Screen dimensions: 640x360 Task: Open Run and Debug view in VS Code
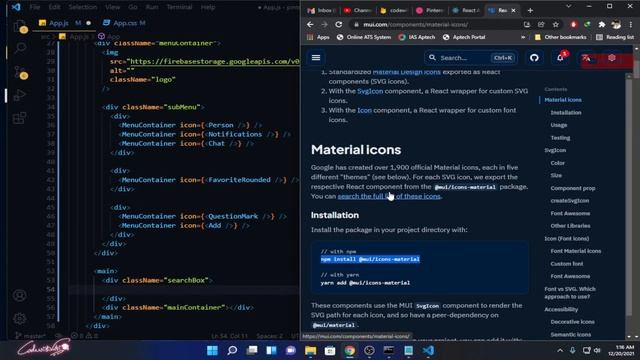pyautogui.click(x=20, y=96)
